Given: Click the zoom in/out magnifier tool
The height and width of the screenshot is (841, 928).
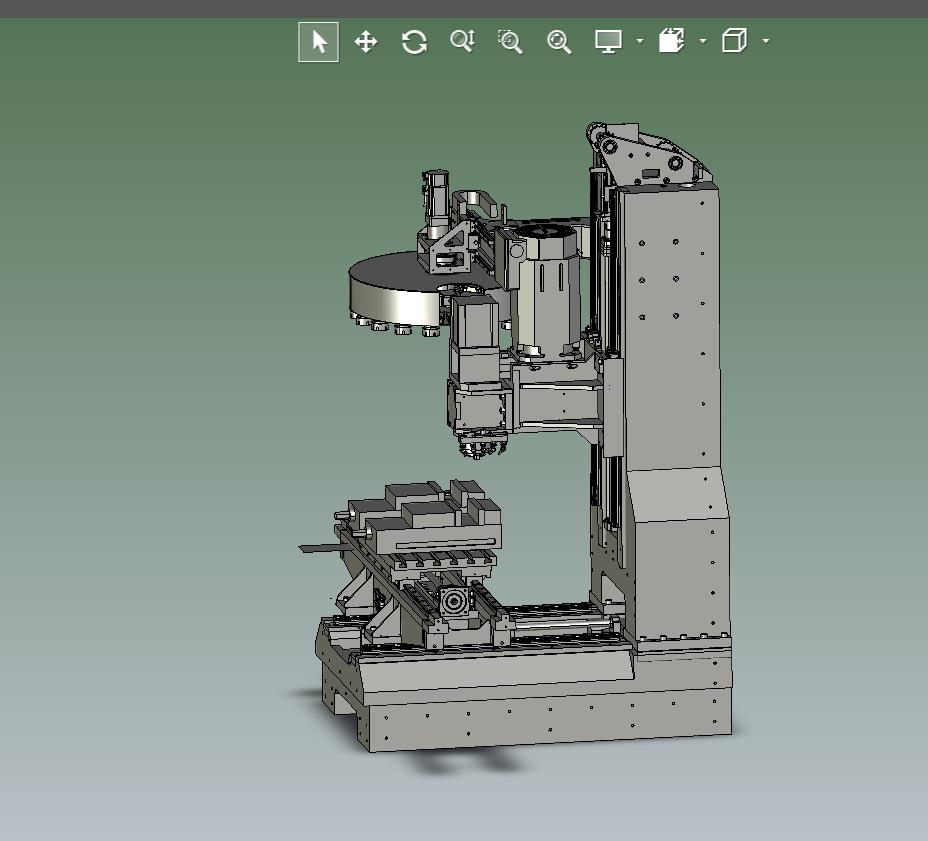Looking at the screenshot, I should 462,42.
